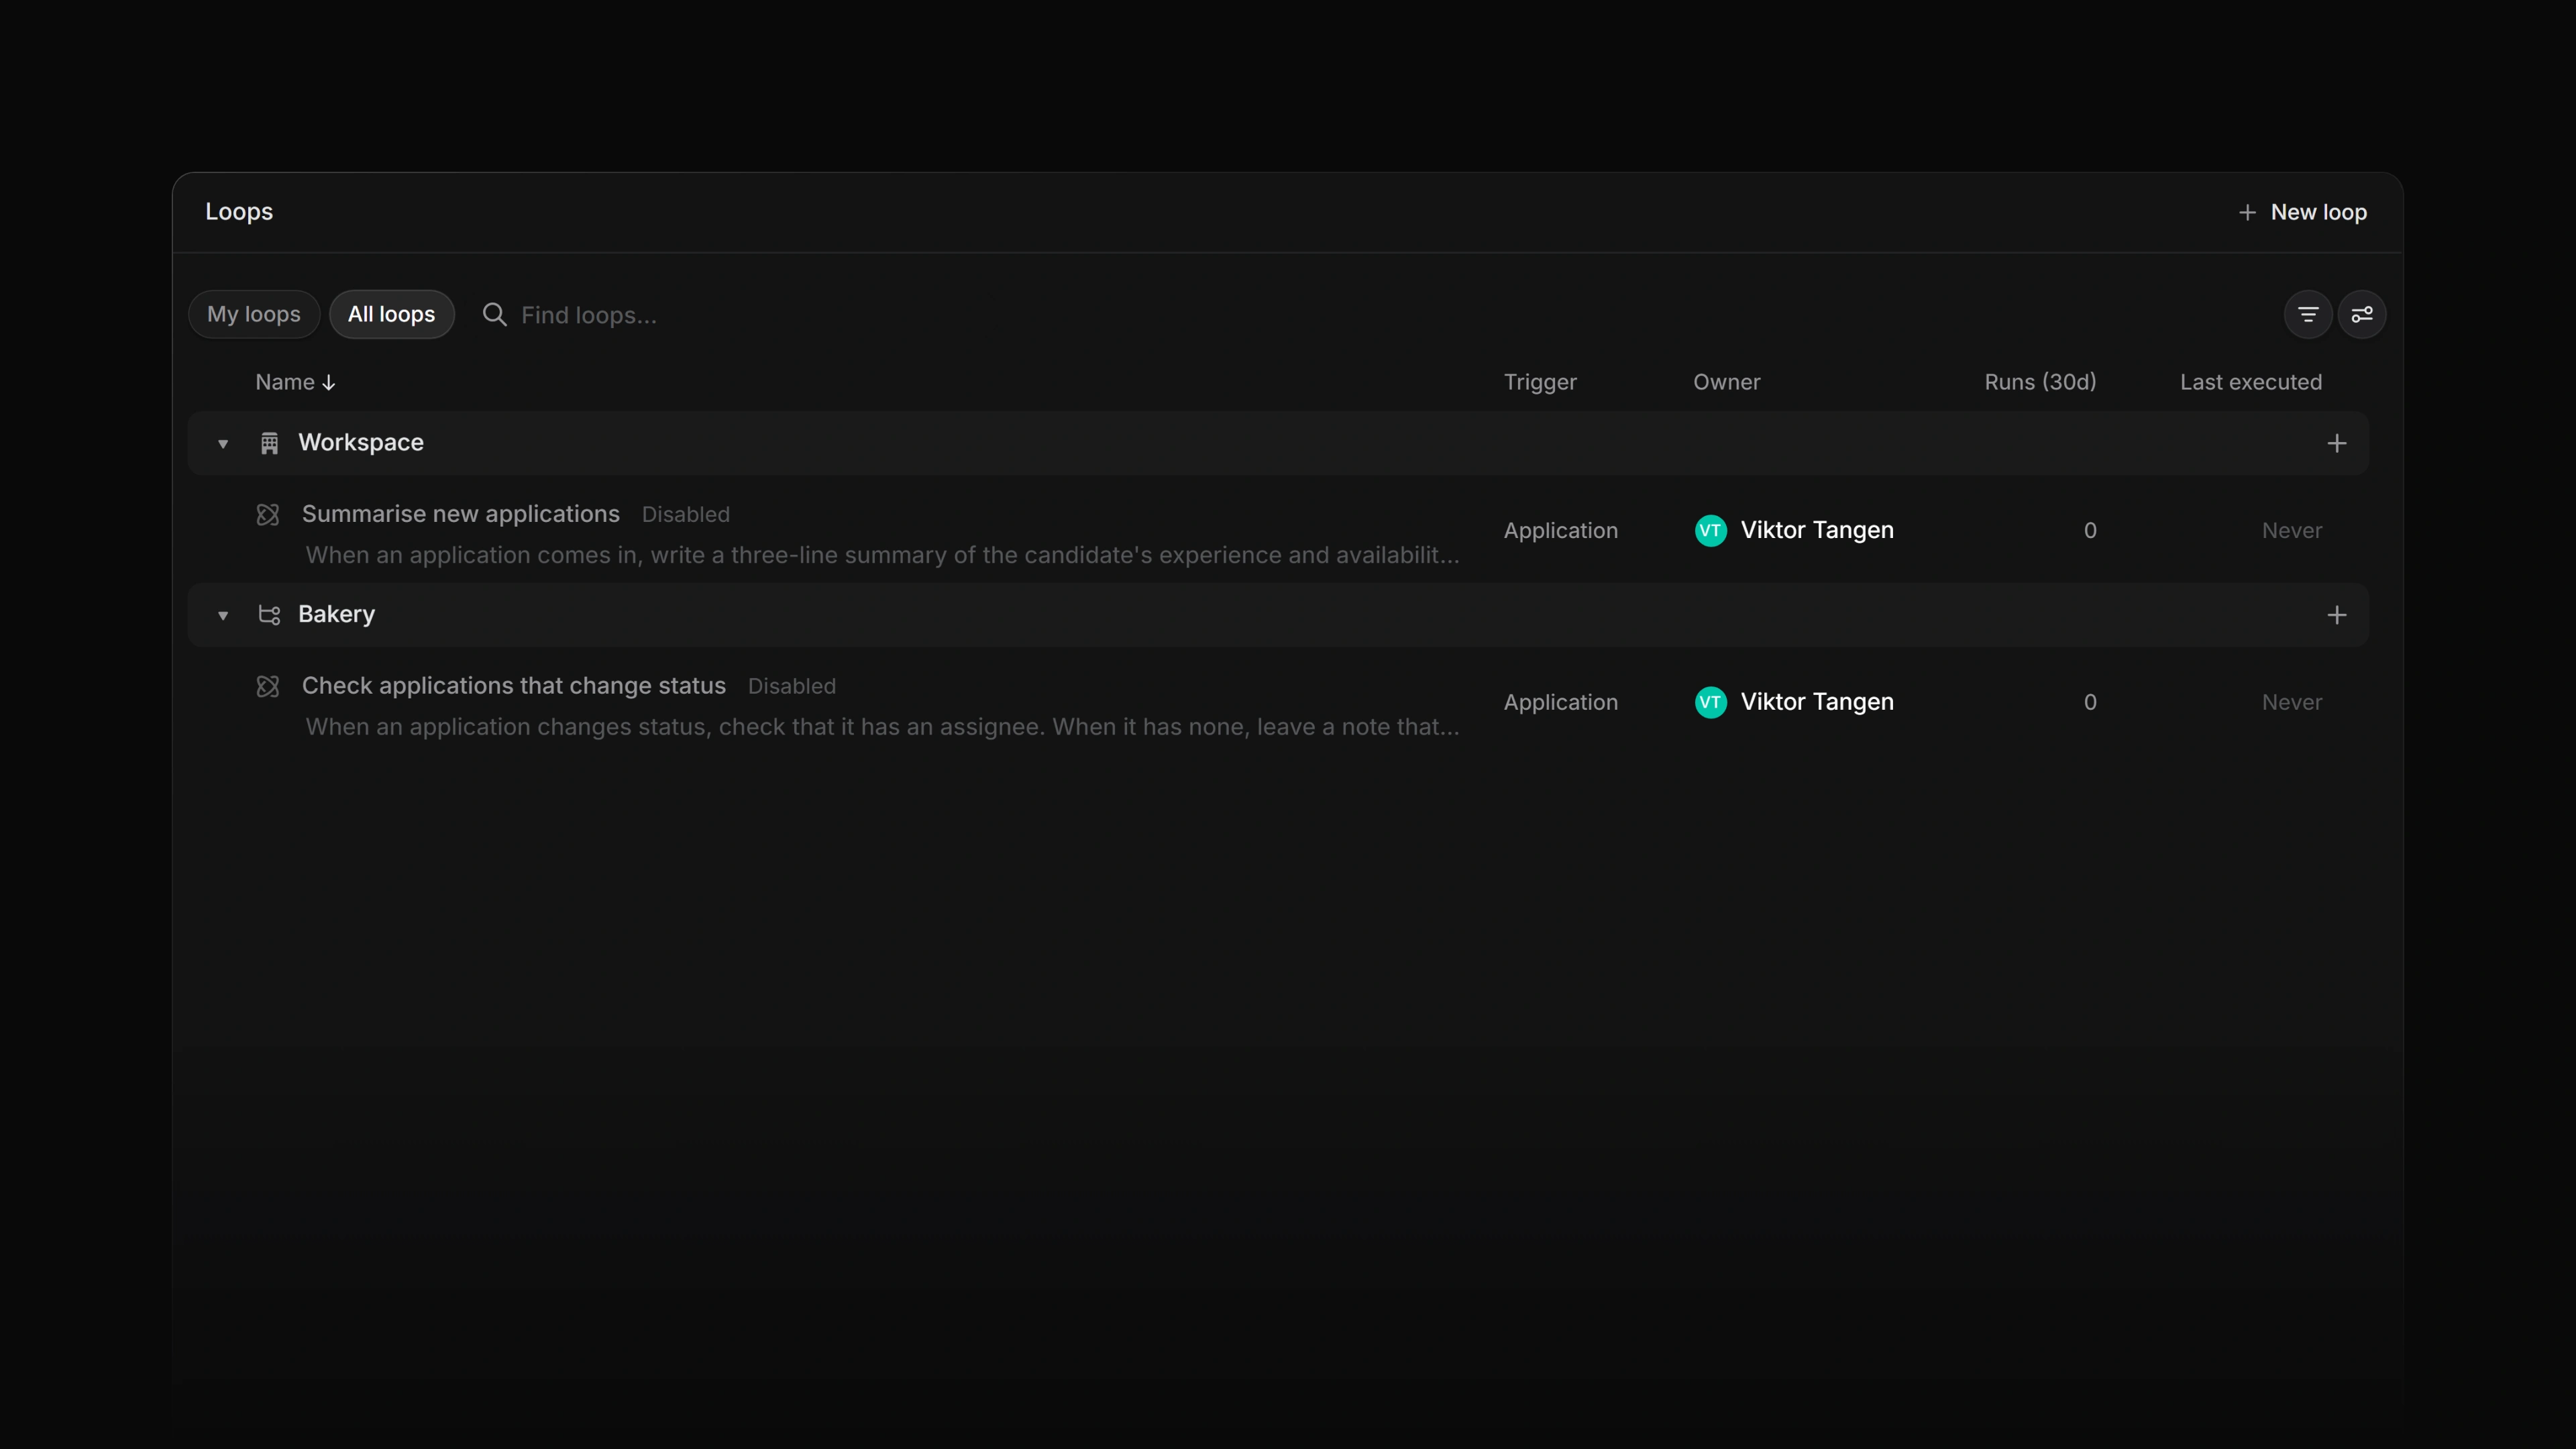2576x1449 pixels.
Task: Click the Trigger column header
Action: tap(1540, 382)
